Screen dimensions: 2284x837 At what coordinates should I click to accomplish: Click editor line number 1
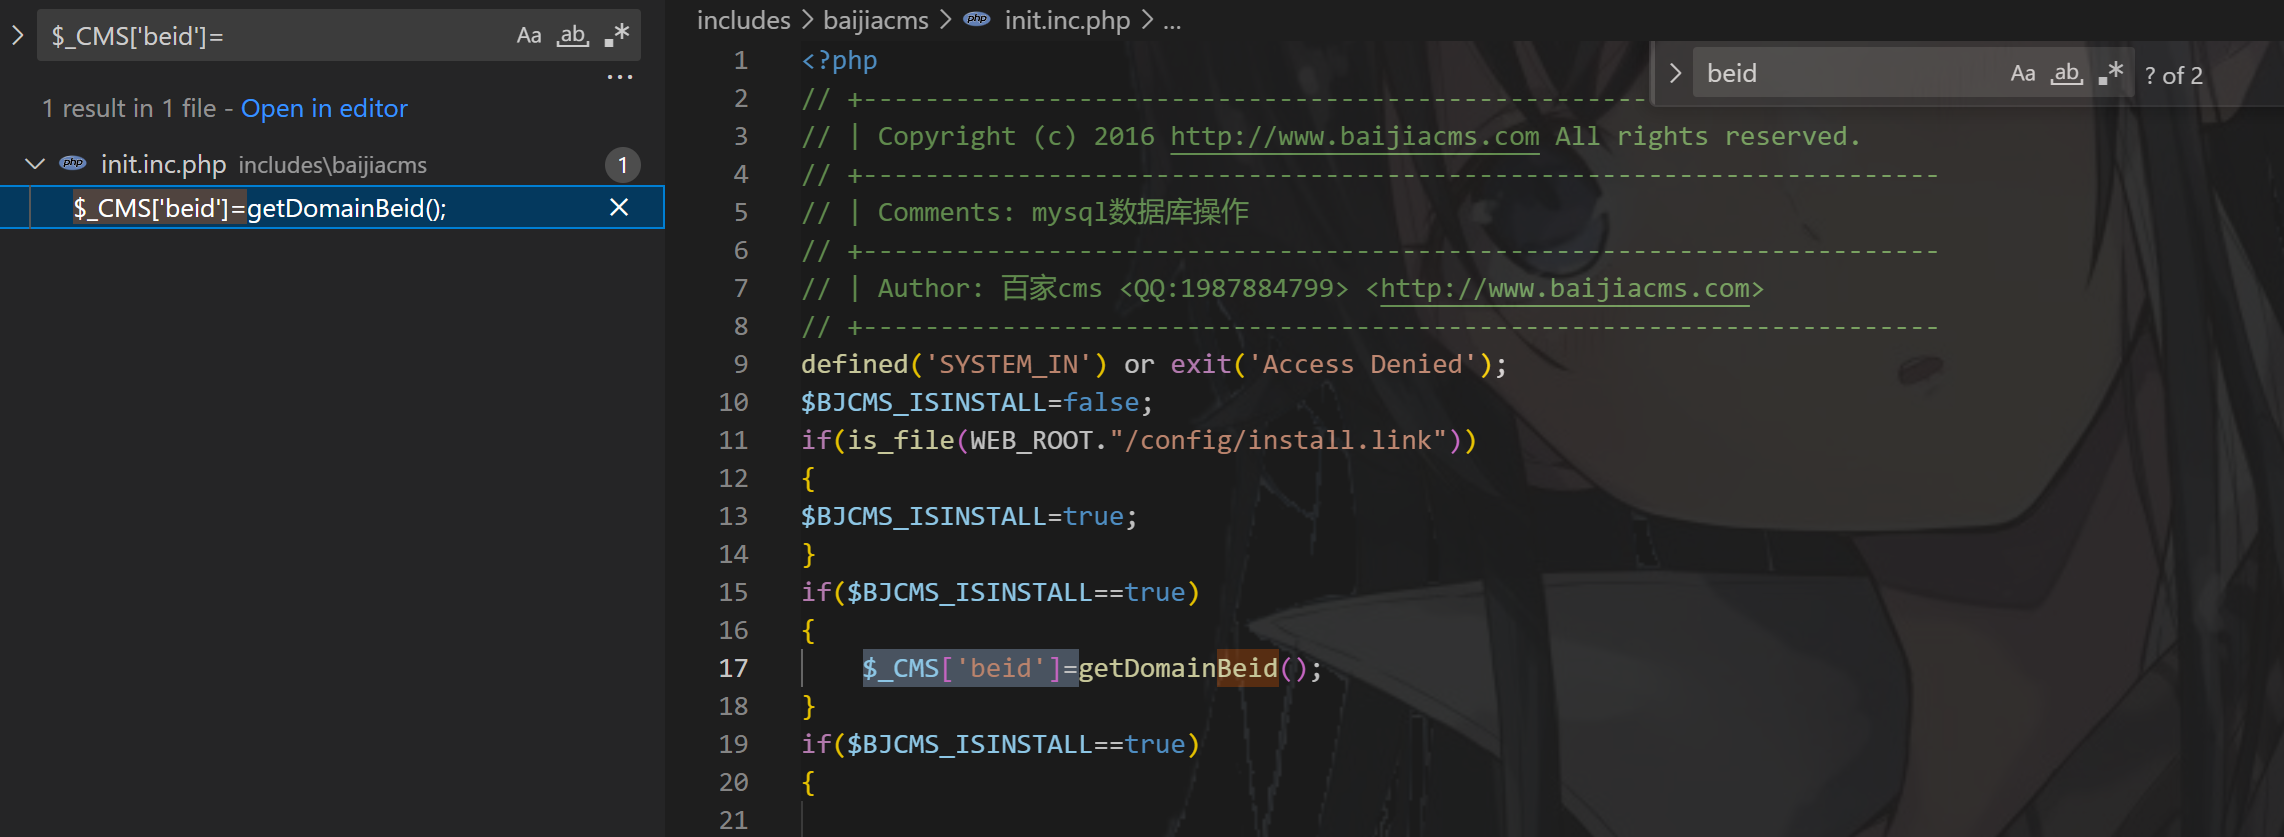tap(740, 60)
